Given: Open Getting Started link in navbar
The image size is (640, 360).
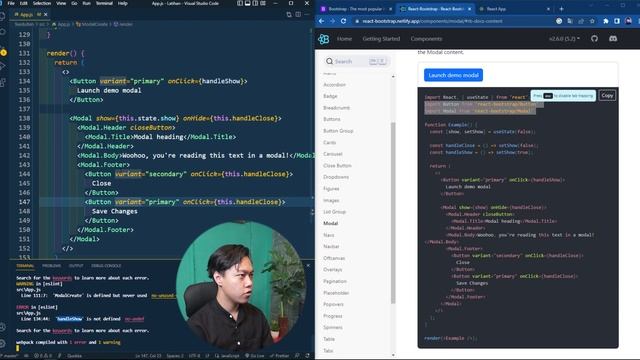Looking at the screenshot, I should tap(381, 39).
